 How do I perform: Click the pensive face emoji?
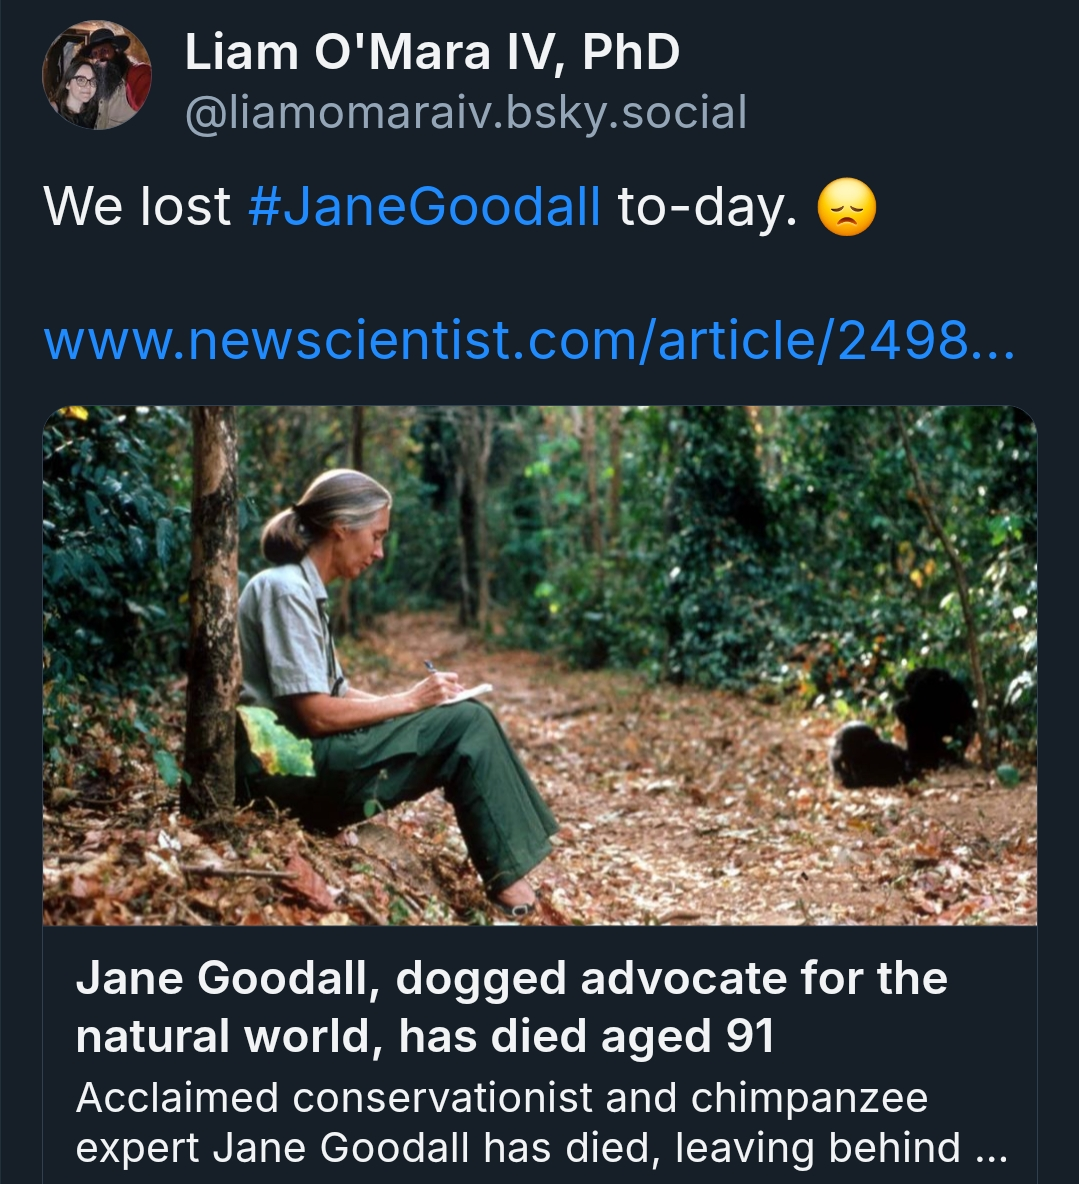(x=846, y=209)
